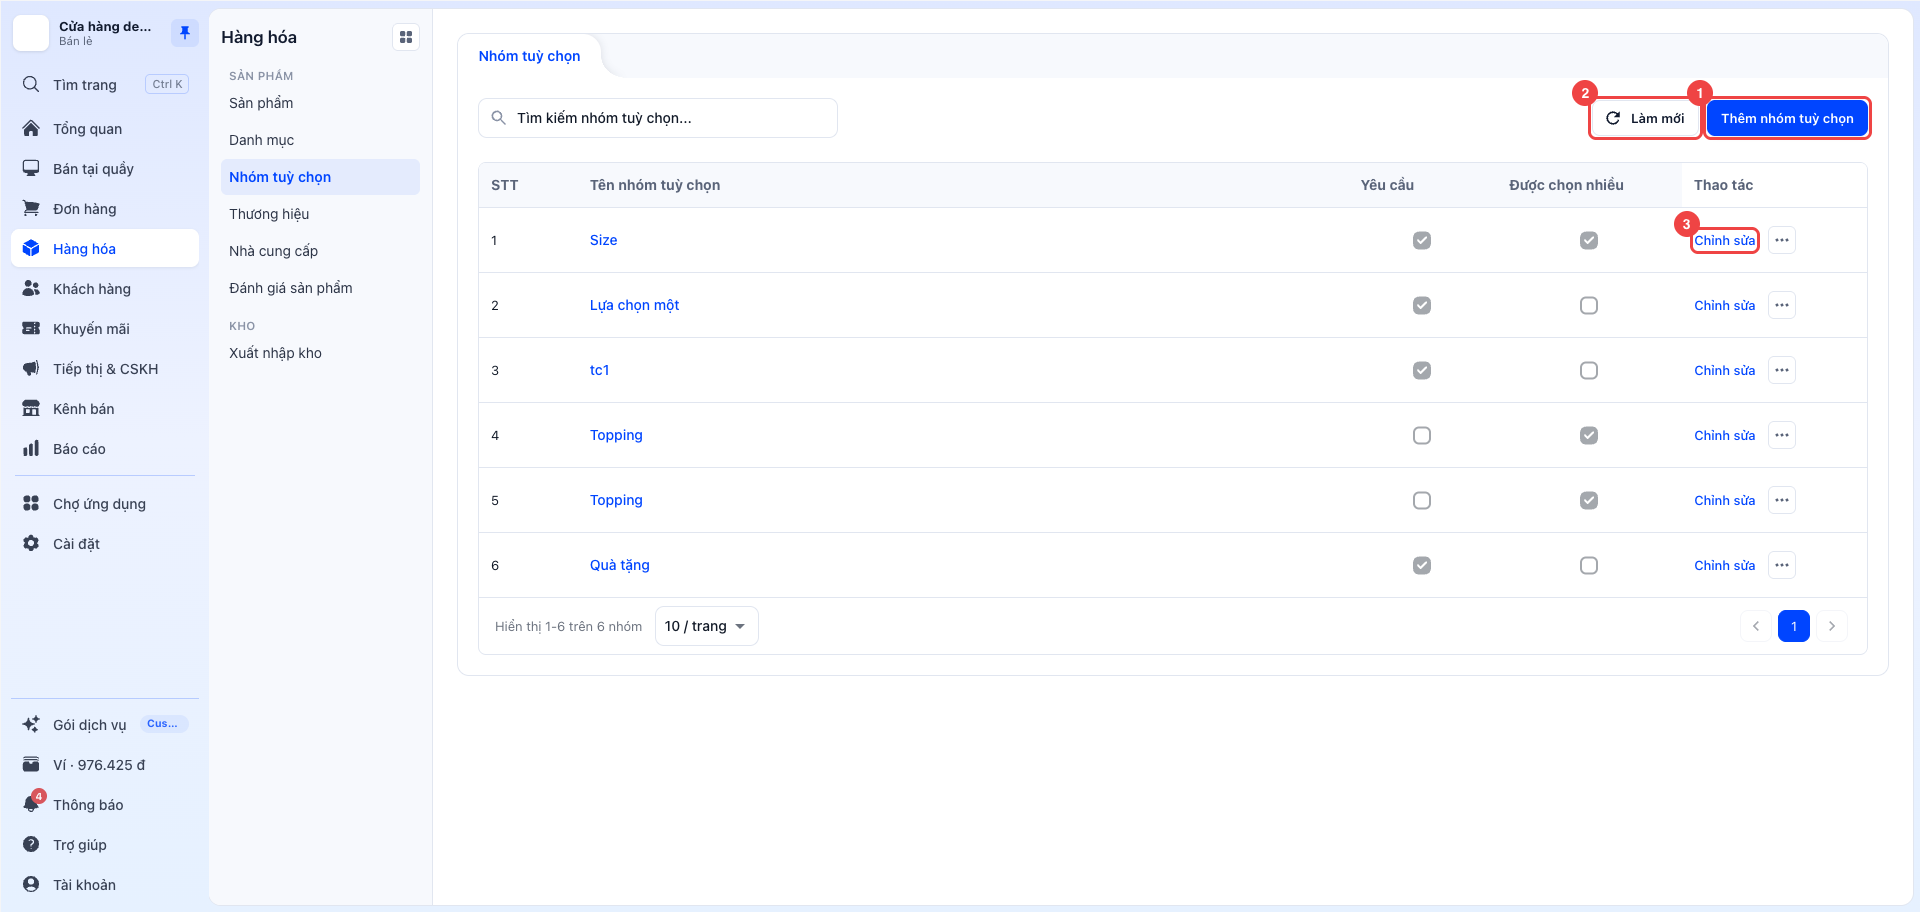Image resolution: width=1920 pixels, height=912 pixels.
Task: Click page number 1 button
Action: click(1794, 626)
